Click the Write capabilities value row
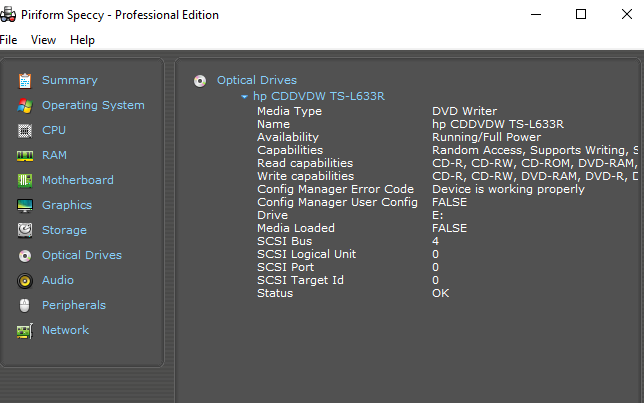Screen dimensions: 644x403 537,176
